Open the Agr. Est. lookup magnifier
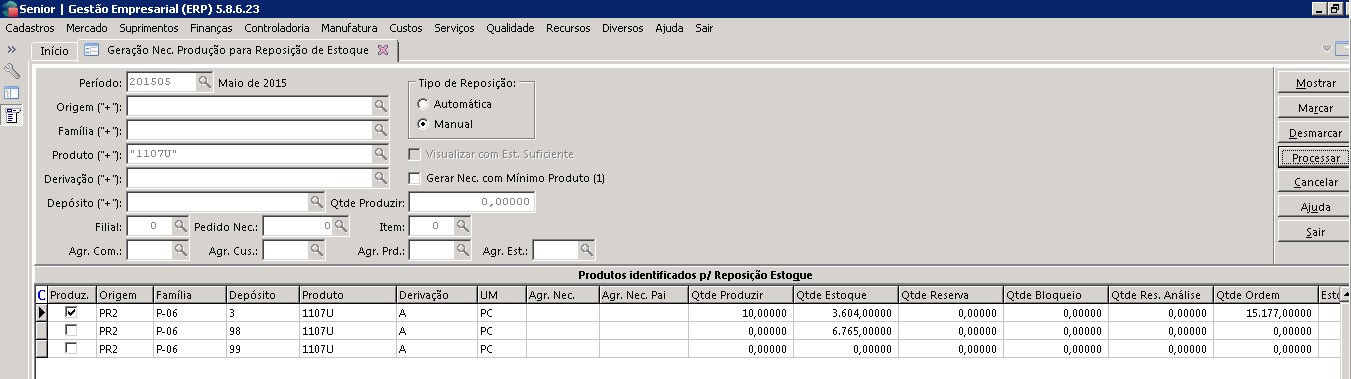This screenshot has height=379, width=1351. tap(587, 250)
